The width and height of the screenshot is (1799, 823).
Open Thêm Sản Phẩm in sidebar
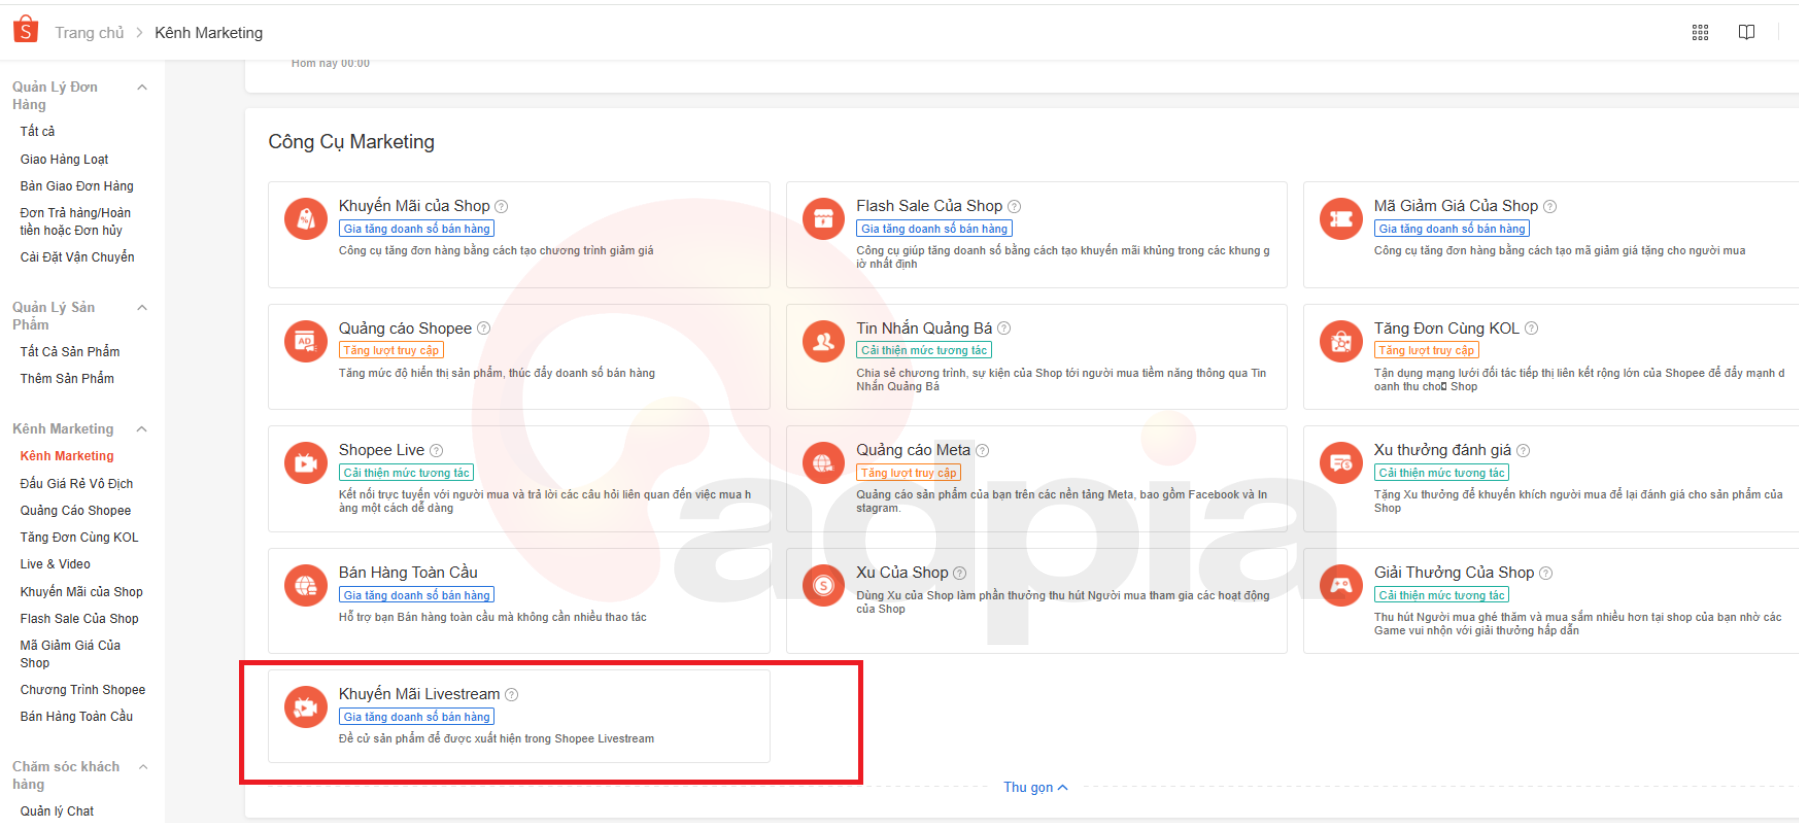click(x=67, y=378)
